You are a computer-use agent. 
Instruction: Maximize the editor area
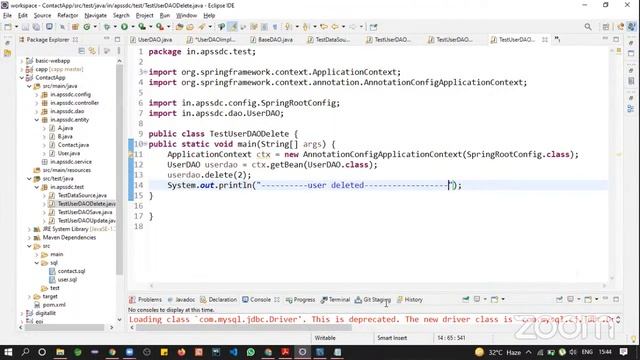(x=616, y=39)
